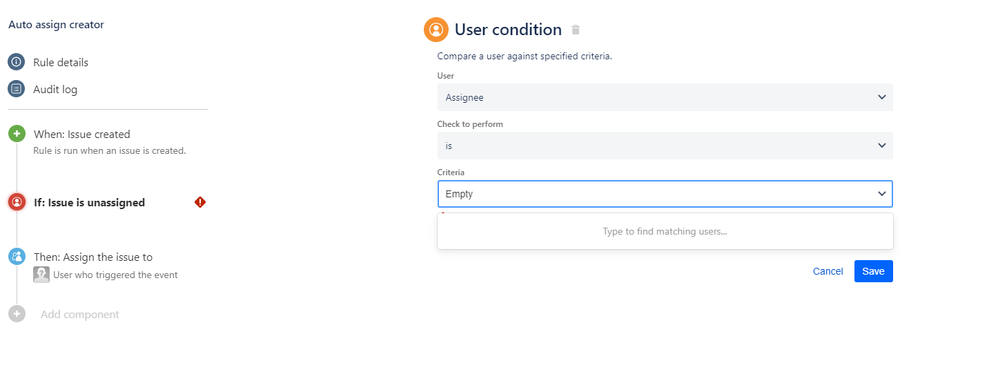Open the User dropdown set to Assignee

point(665,97)
